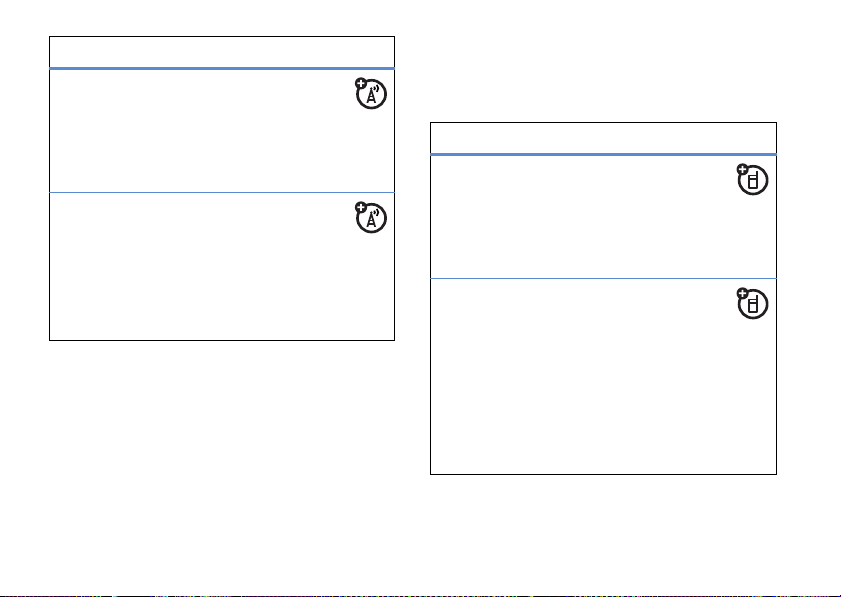Click plus badge on lower phone icon
Viewport: 841px width, 597px height.
(x=741, y=294)
